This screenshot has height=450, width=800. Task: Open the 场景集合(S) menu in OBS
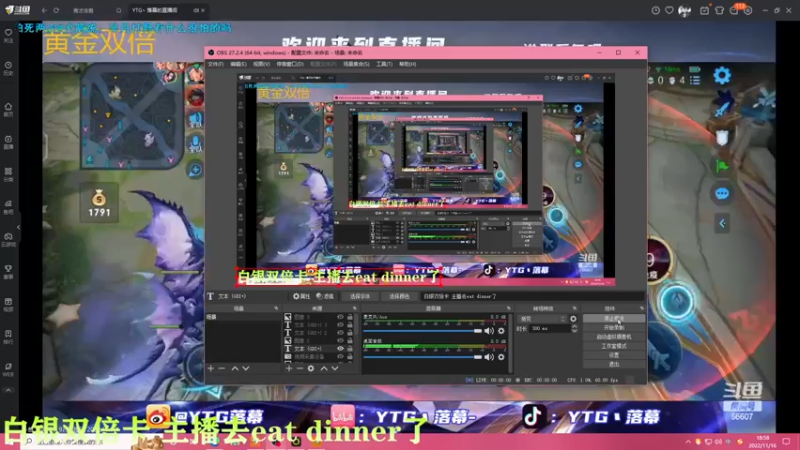[356, 64]
